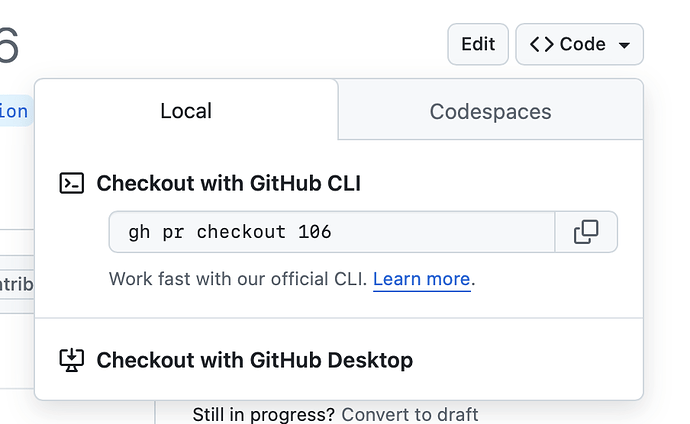Click the blue label tag at left edge
Viewport: 690px width, 424px height.
coord(14,111)
